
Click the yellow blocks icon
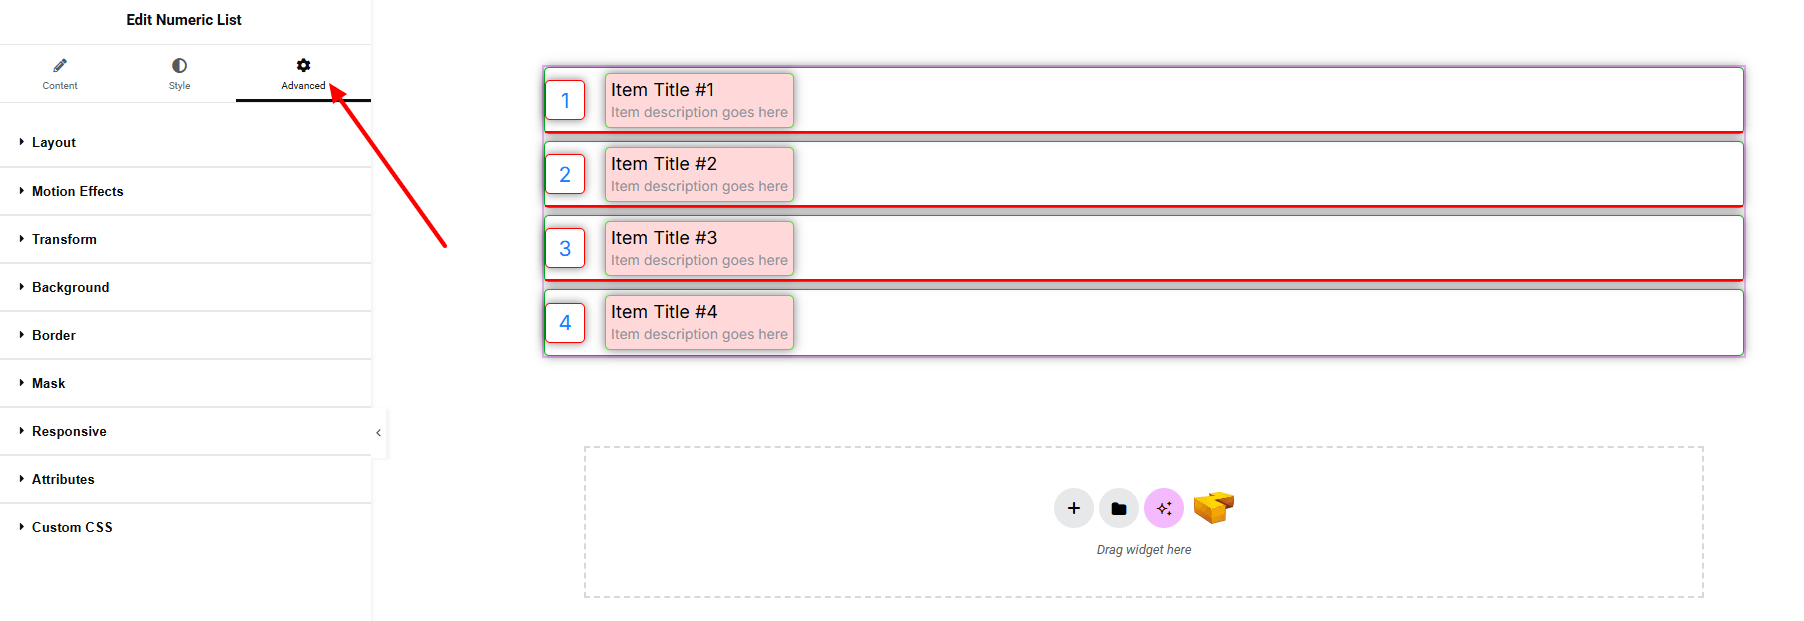1213,507
